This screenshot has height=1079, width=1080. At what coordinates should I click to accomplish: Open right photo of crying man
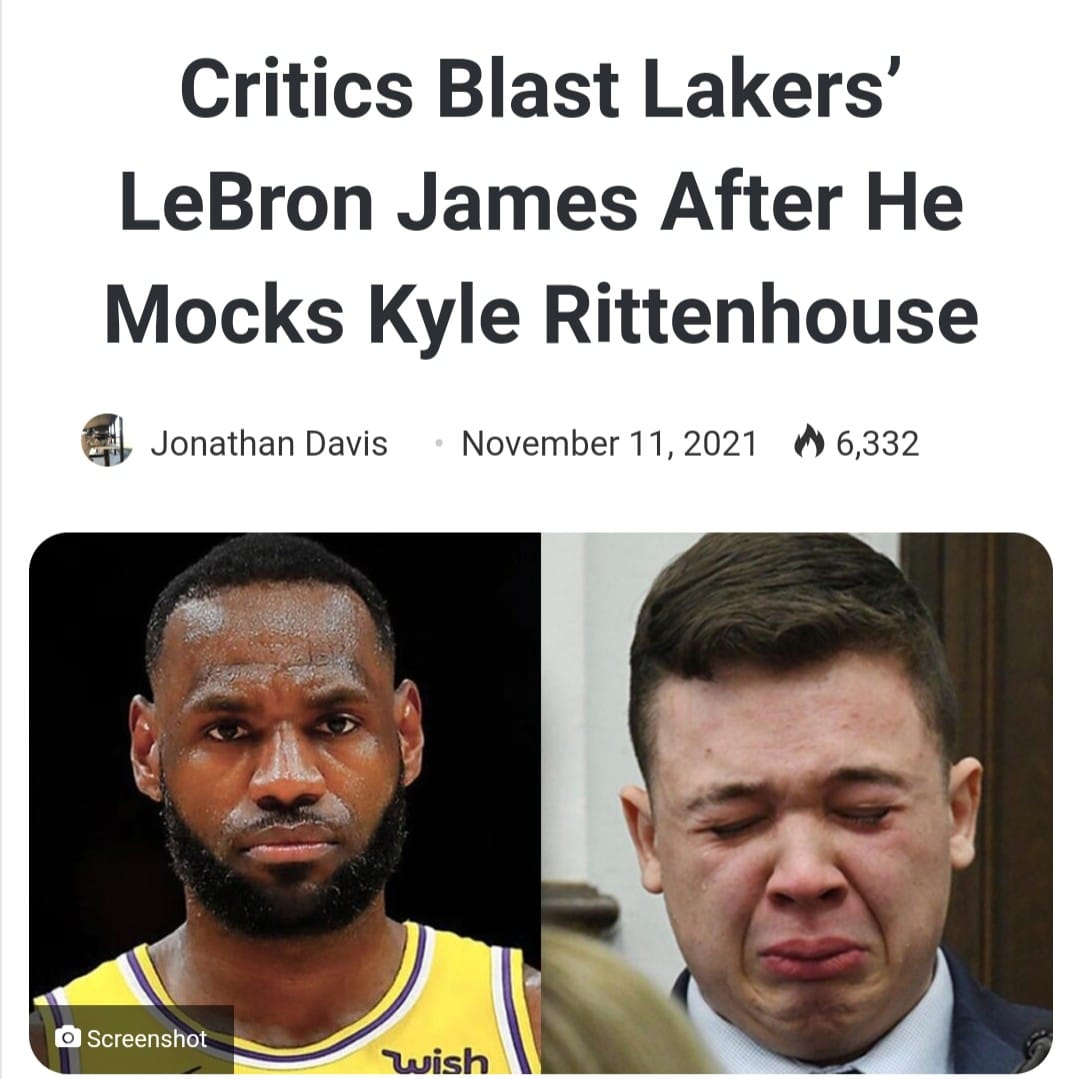pos(797,803)
